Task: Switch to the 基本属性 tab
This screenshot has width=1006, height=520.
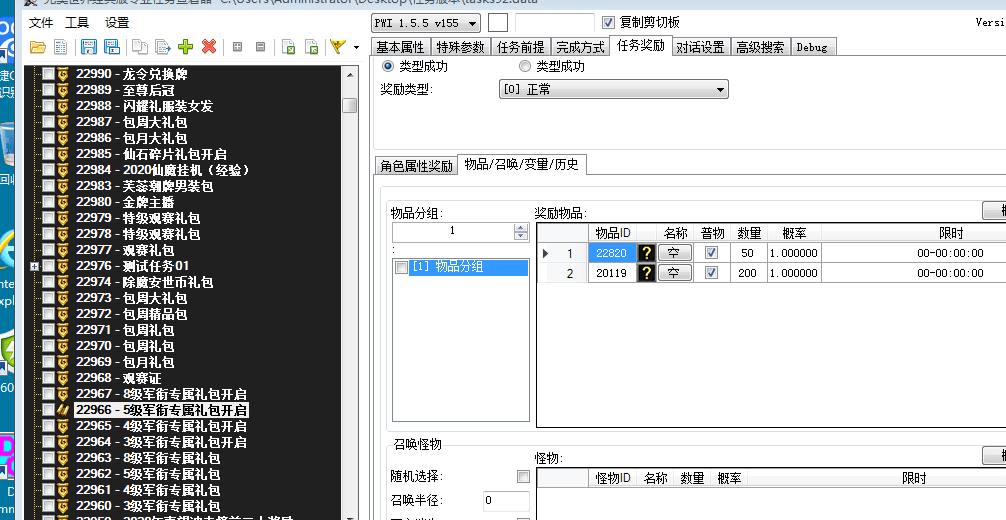Action: [x=400, y=47]
